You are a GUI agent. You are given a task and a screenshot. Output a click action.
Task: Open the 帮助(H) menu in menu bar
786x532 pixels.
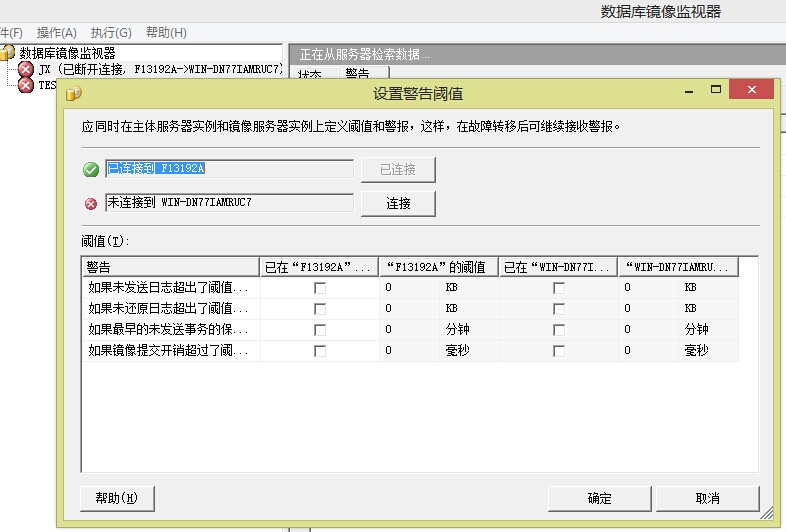165,33
